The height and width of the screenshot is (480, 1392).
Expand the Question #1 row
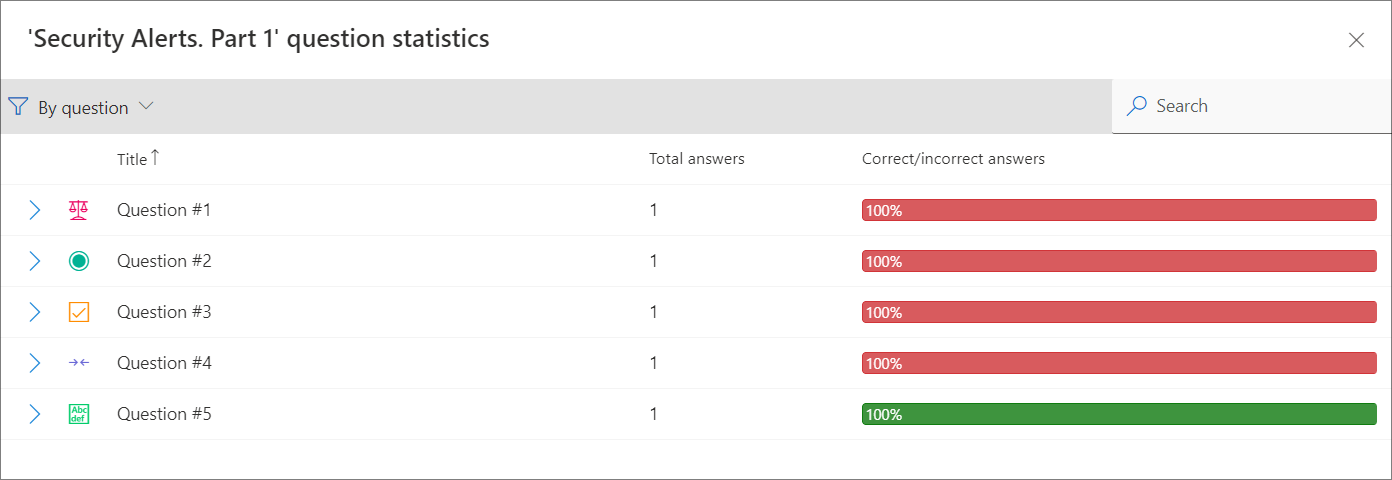click(x=34, y=210)
